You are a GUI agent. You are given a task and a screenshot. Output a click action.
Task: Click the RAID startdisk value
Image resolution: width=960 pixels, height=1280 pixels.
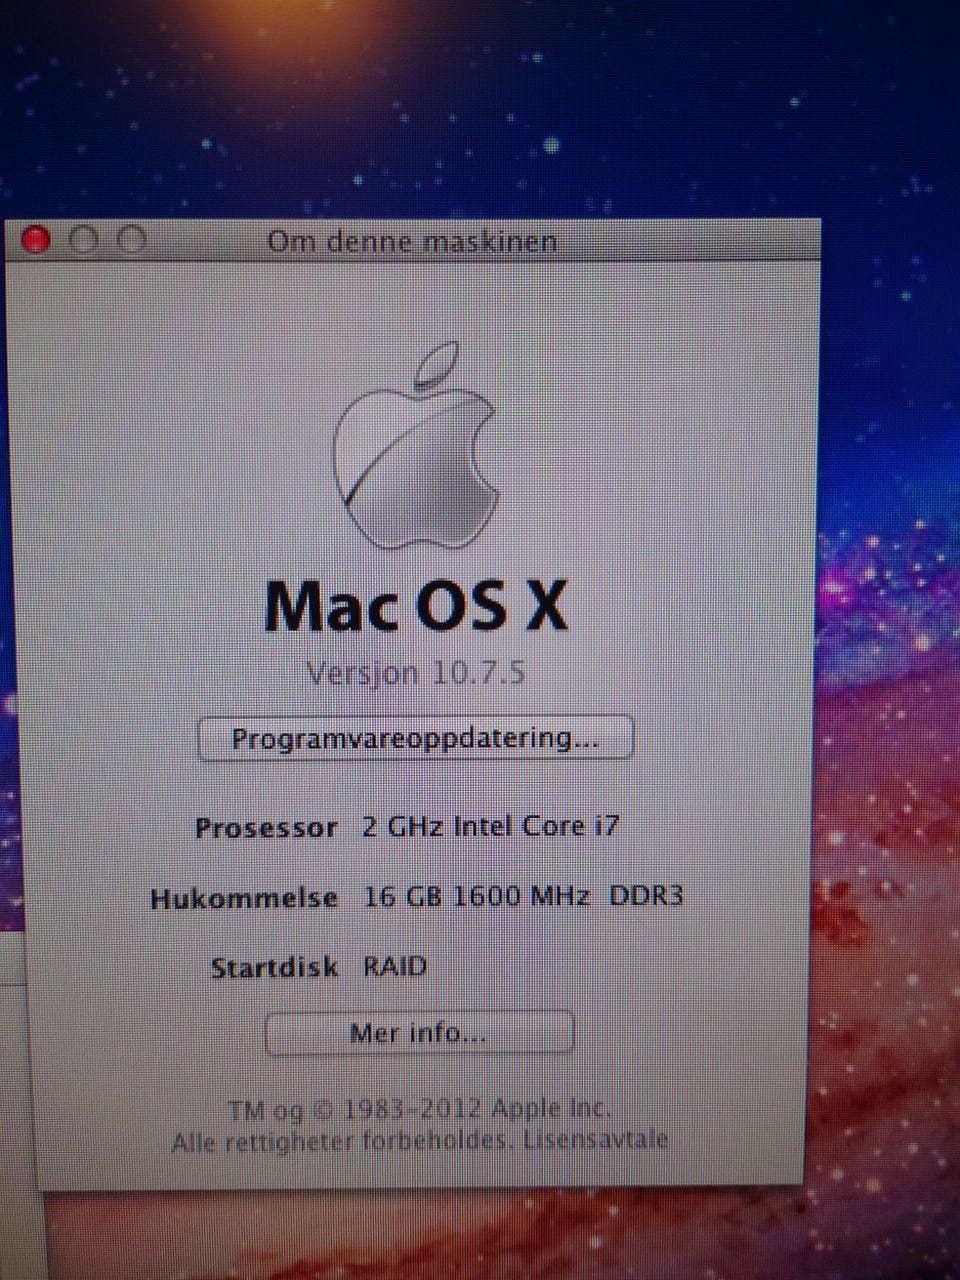click(x=395, y=967)
